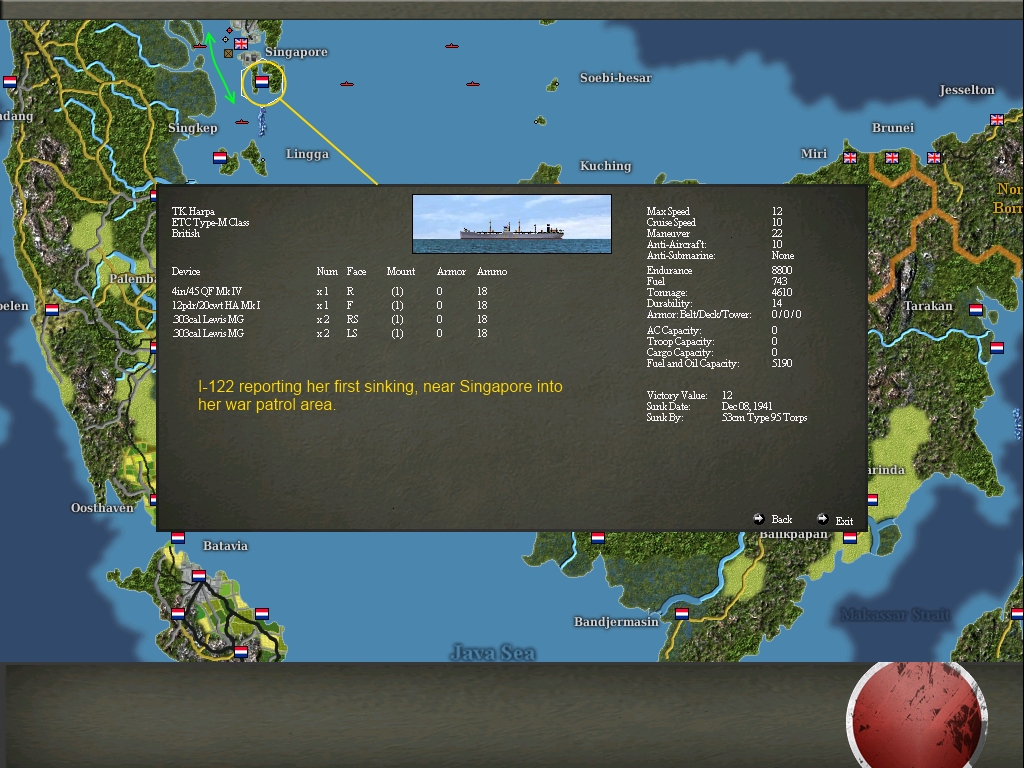Click Dutch flag above Batavia label
Image resolution: width=1024 pixels, height=768 pixels.
(178, 537)
